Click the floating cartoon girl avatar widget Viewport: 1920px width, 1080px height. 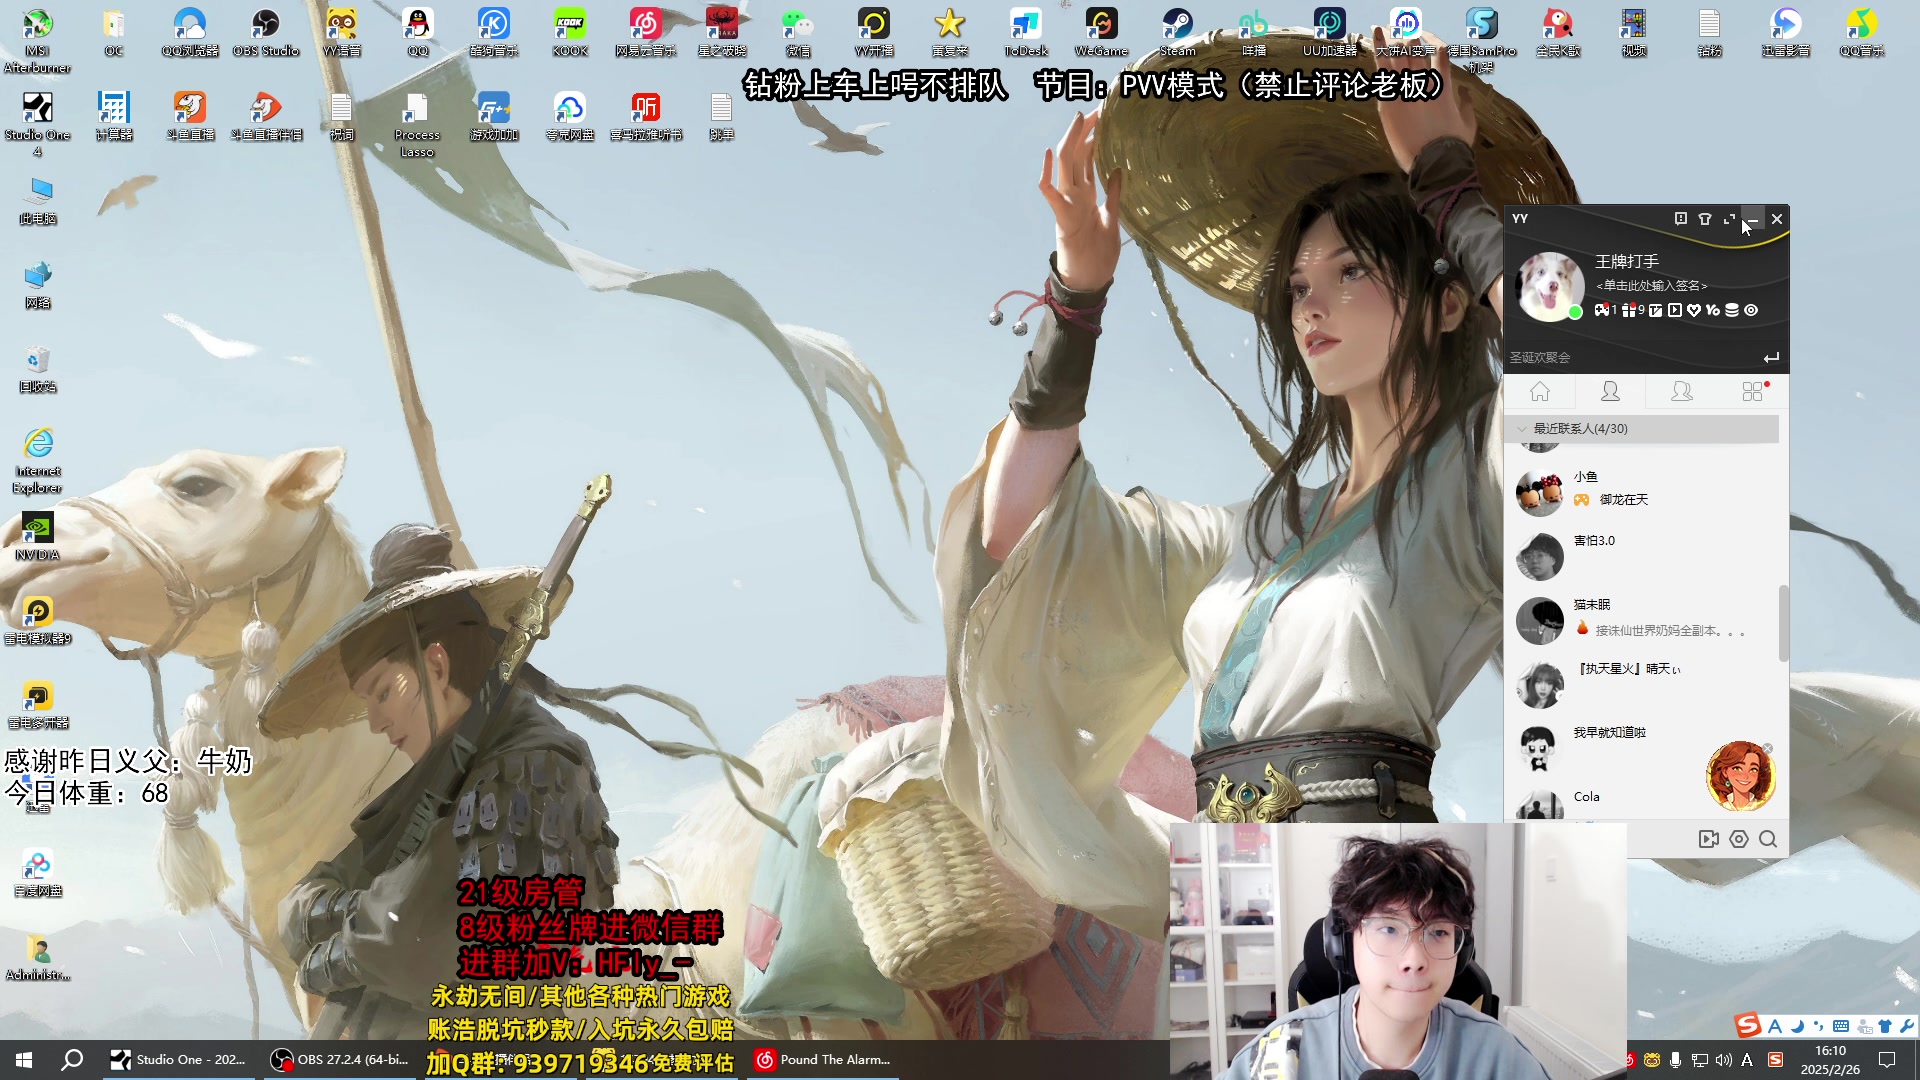[1740, 775]
